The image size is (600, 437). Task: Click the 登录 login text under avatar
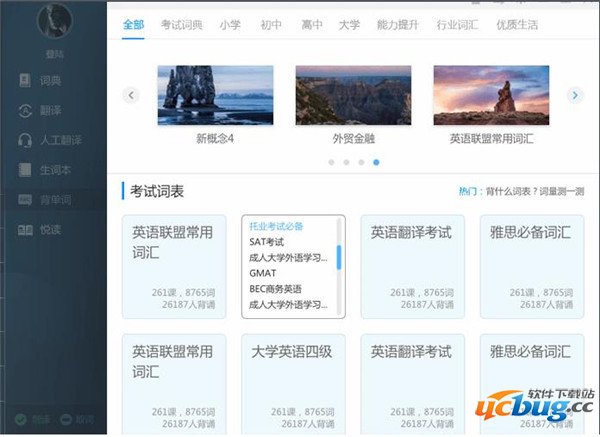pos(54,54)
